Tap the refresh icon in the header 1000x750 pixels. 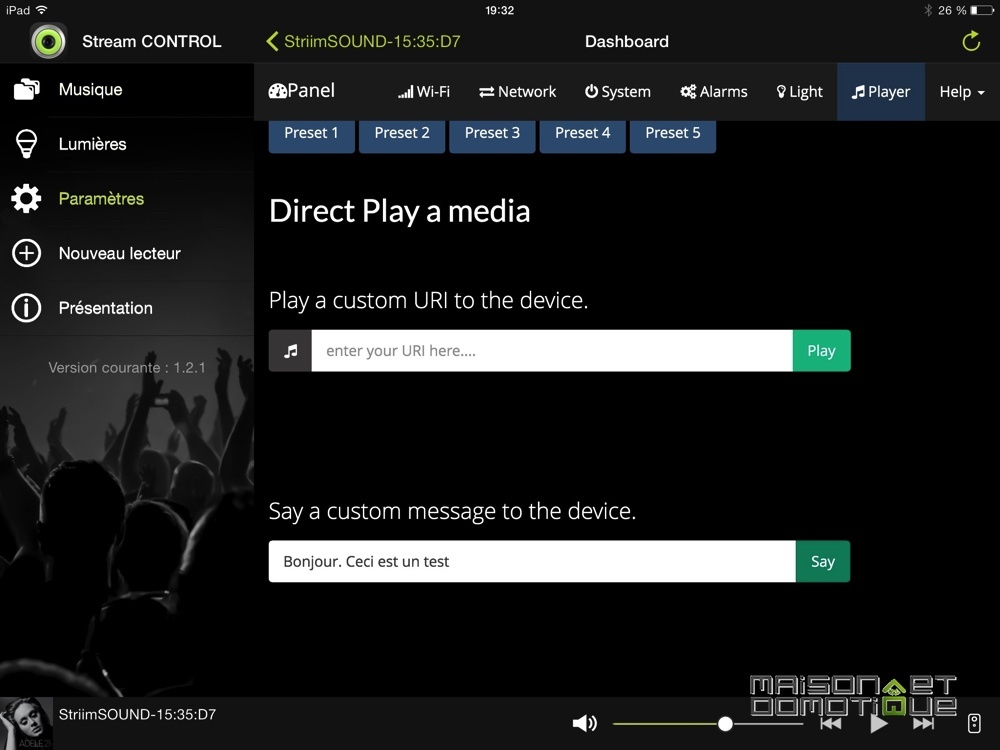971,41
